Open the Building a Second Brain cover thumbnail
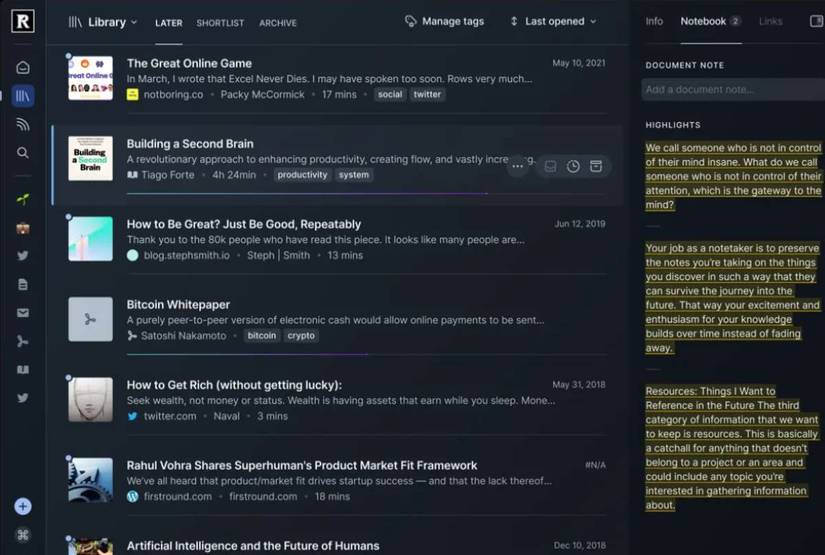The image size is (825, 555). click(x=90, y=158)
